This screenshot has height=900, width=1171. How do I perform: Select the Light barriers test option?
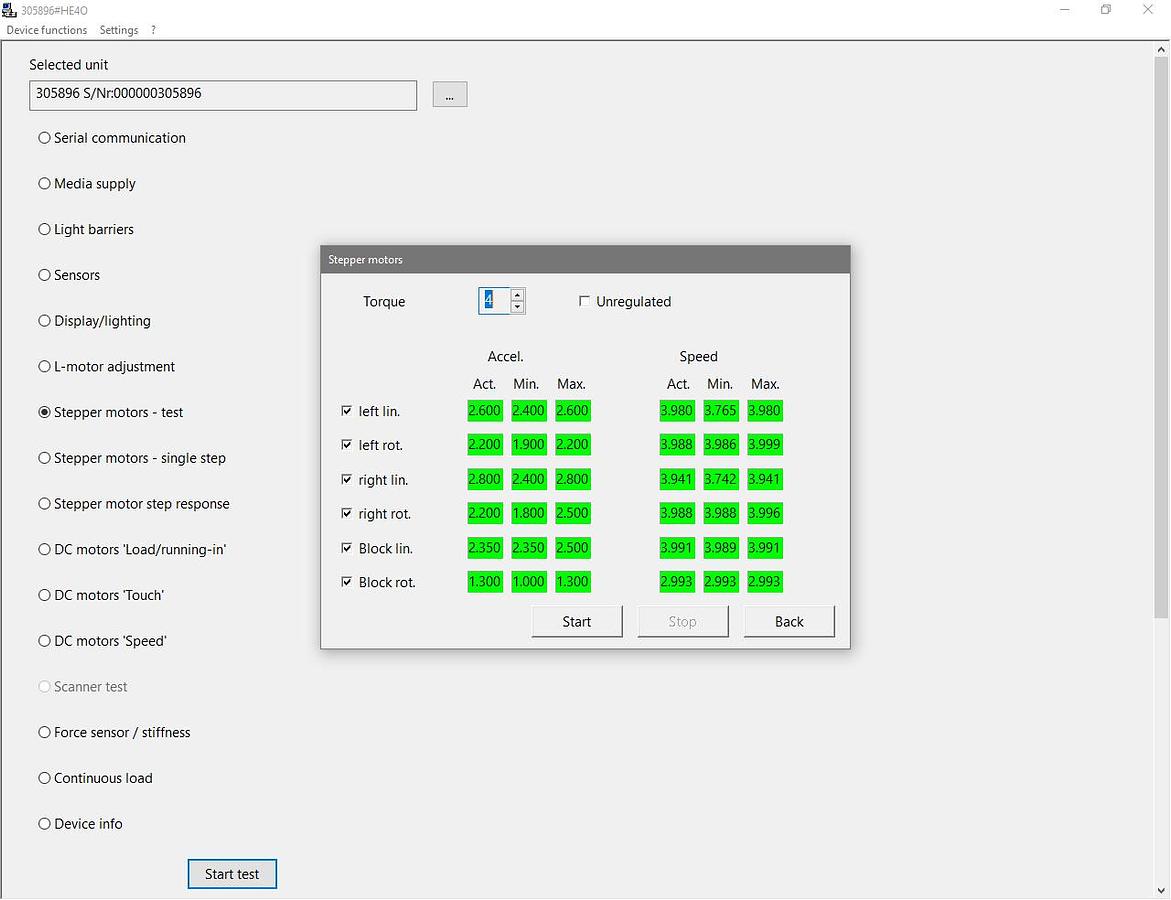coord(45,230)
